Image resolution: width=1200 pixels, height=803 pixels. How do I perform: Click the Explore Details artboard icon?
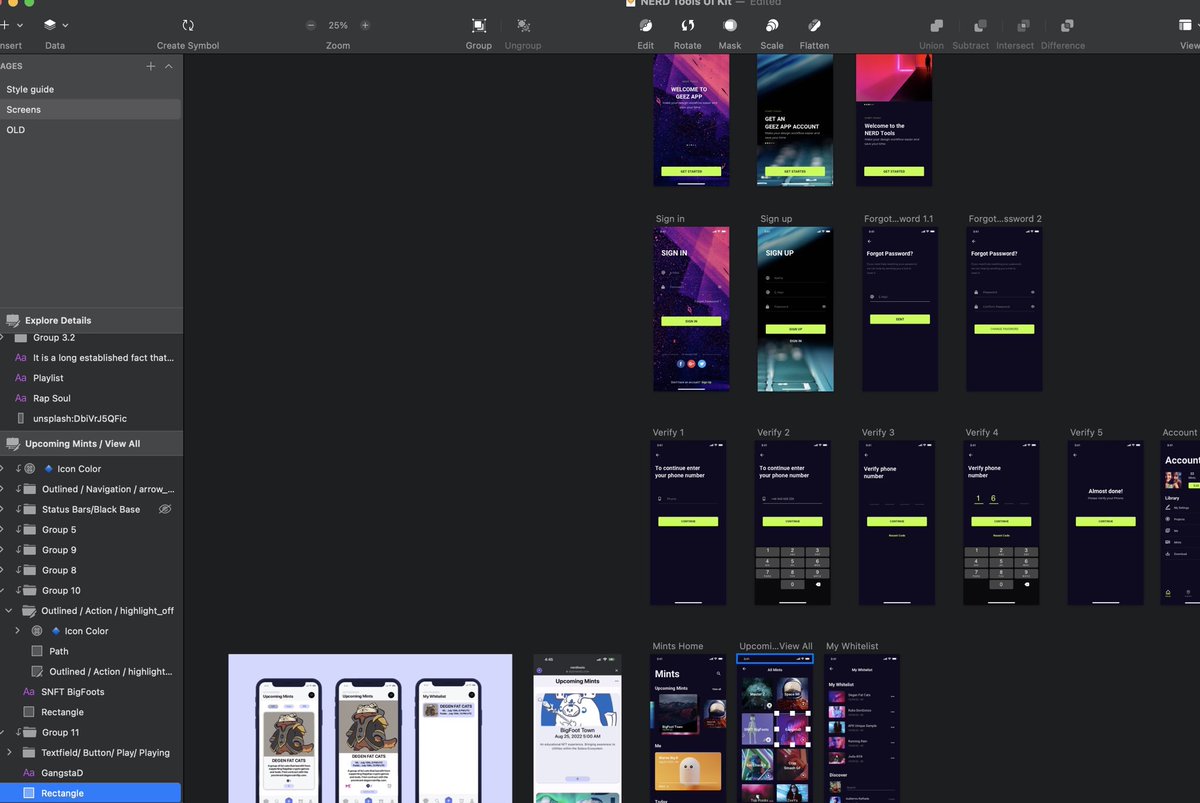point(13,320)
